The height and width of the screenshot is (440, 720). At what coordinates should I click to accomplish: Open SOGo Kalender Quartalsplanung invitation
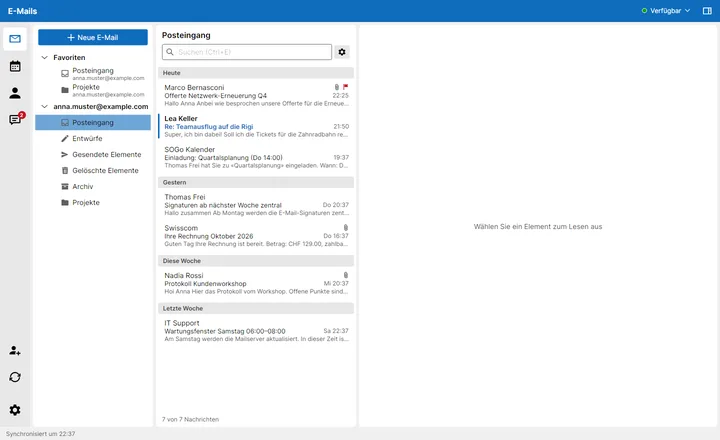pyautogui.click(x=256, y=157)
